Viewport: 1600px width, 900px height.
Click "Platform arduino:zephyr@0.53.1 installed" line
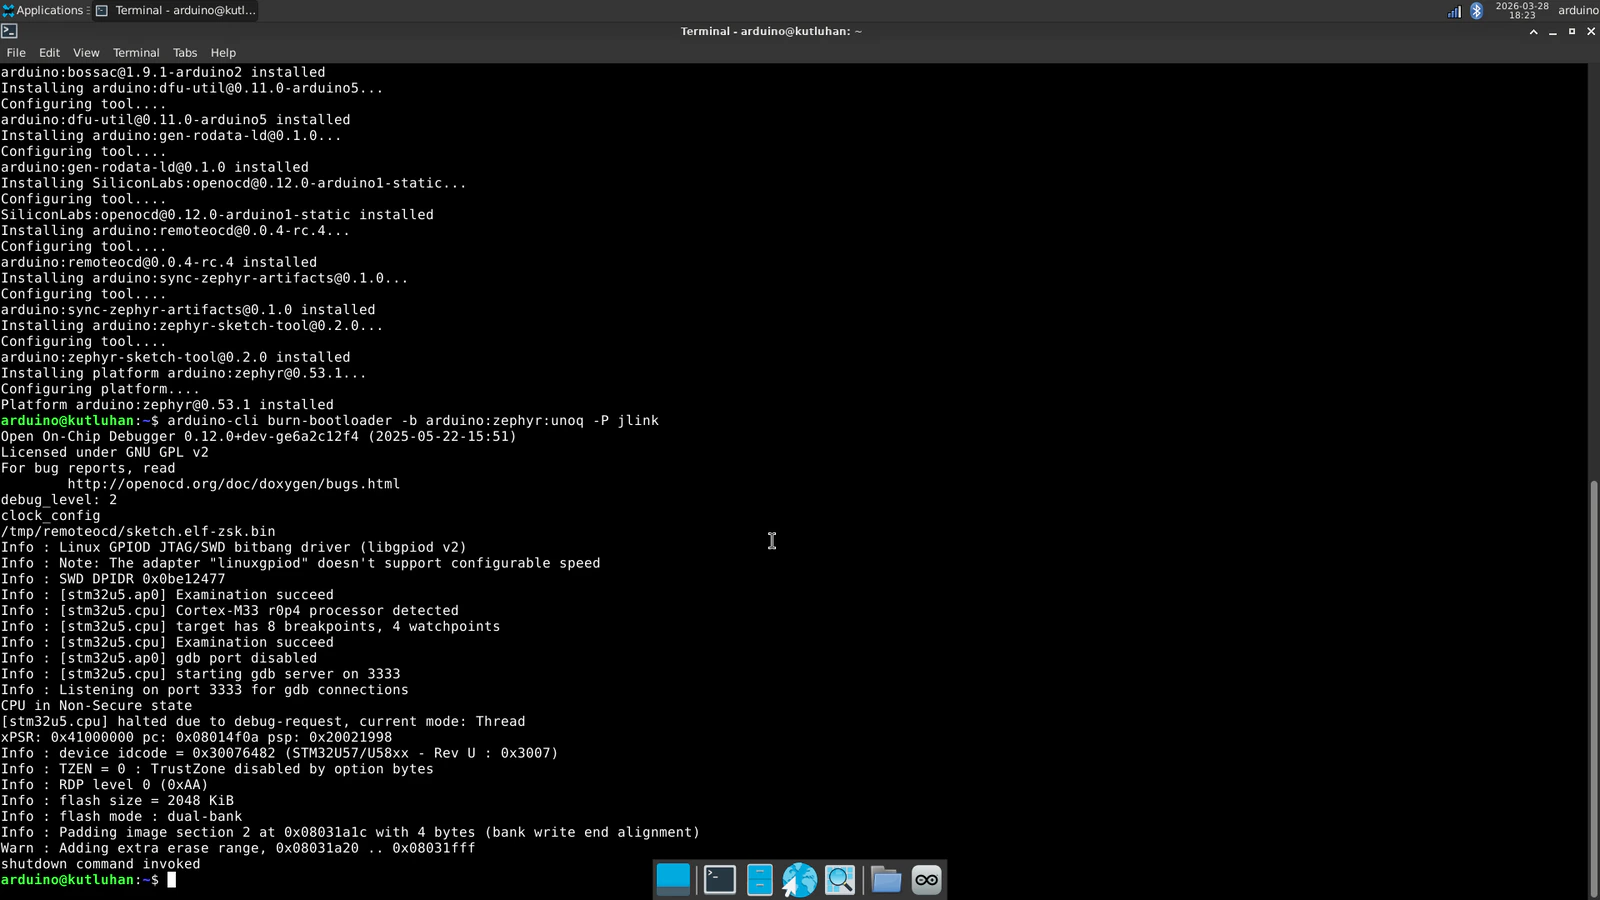(167, 405)
